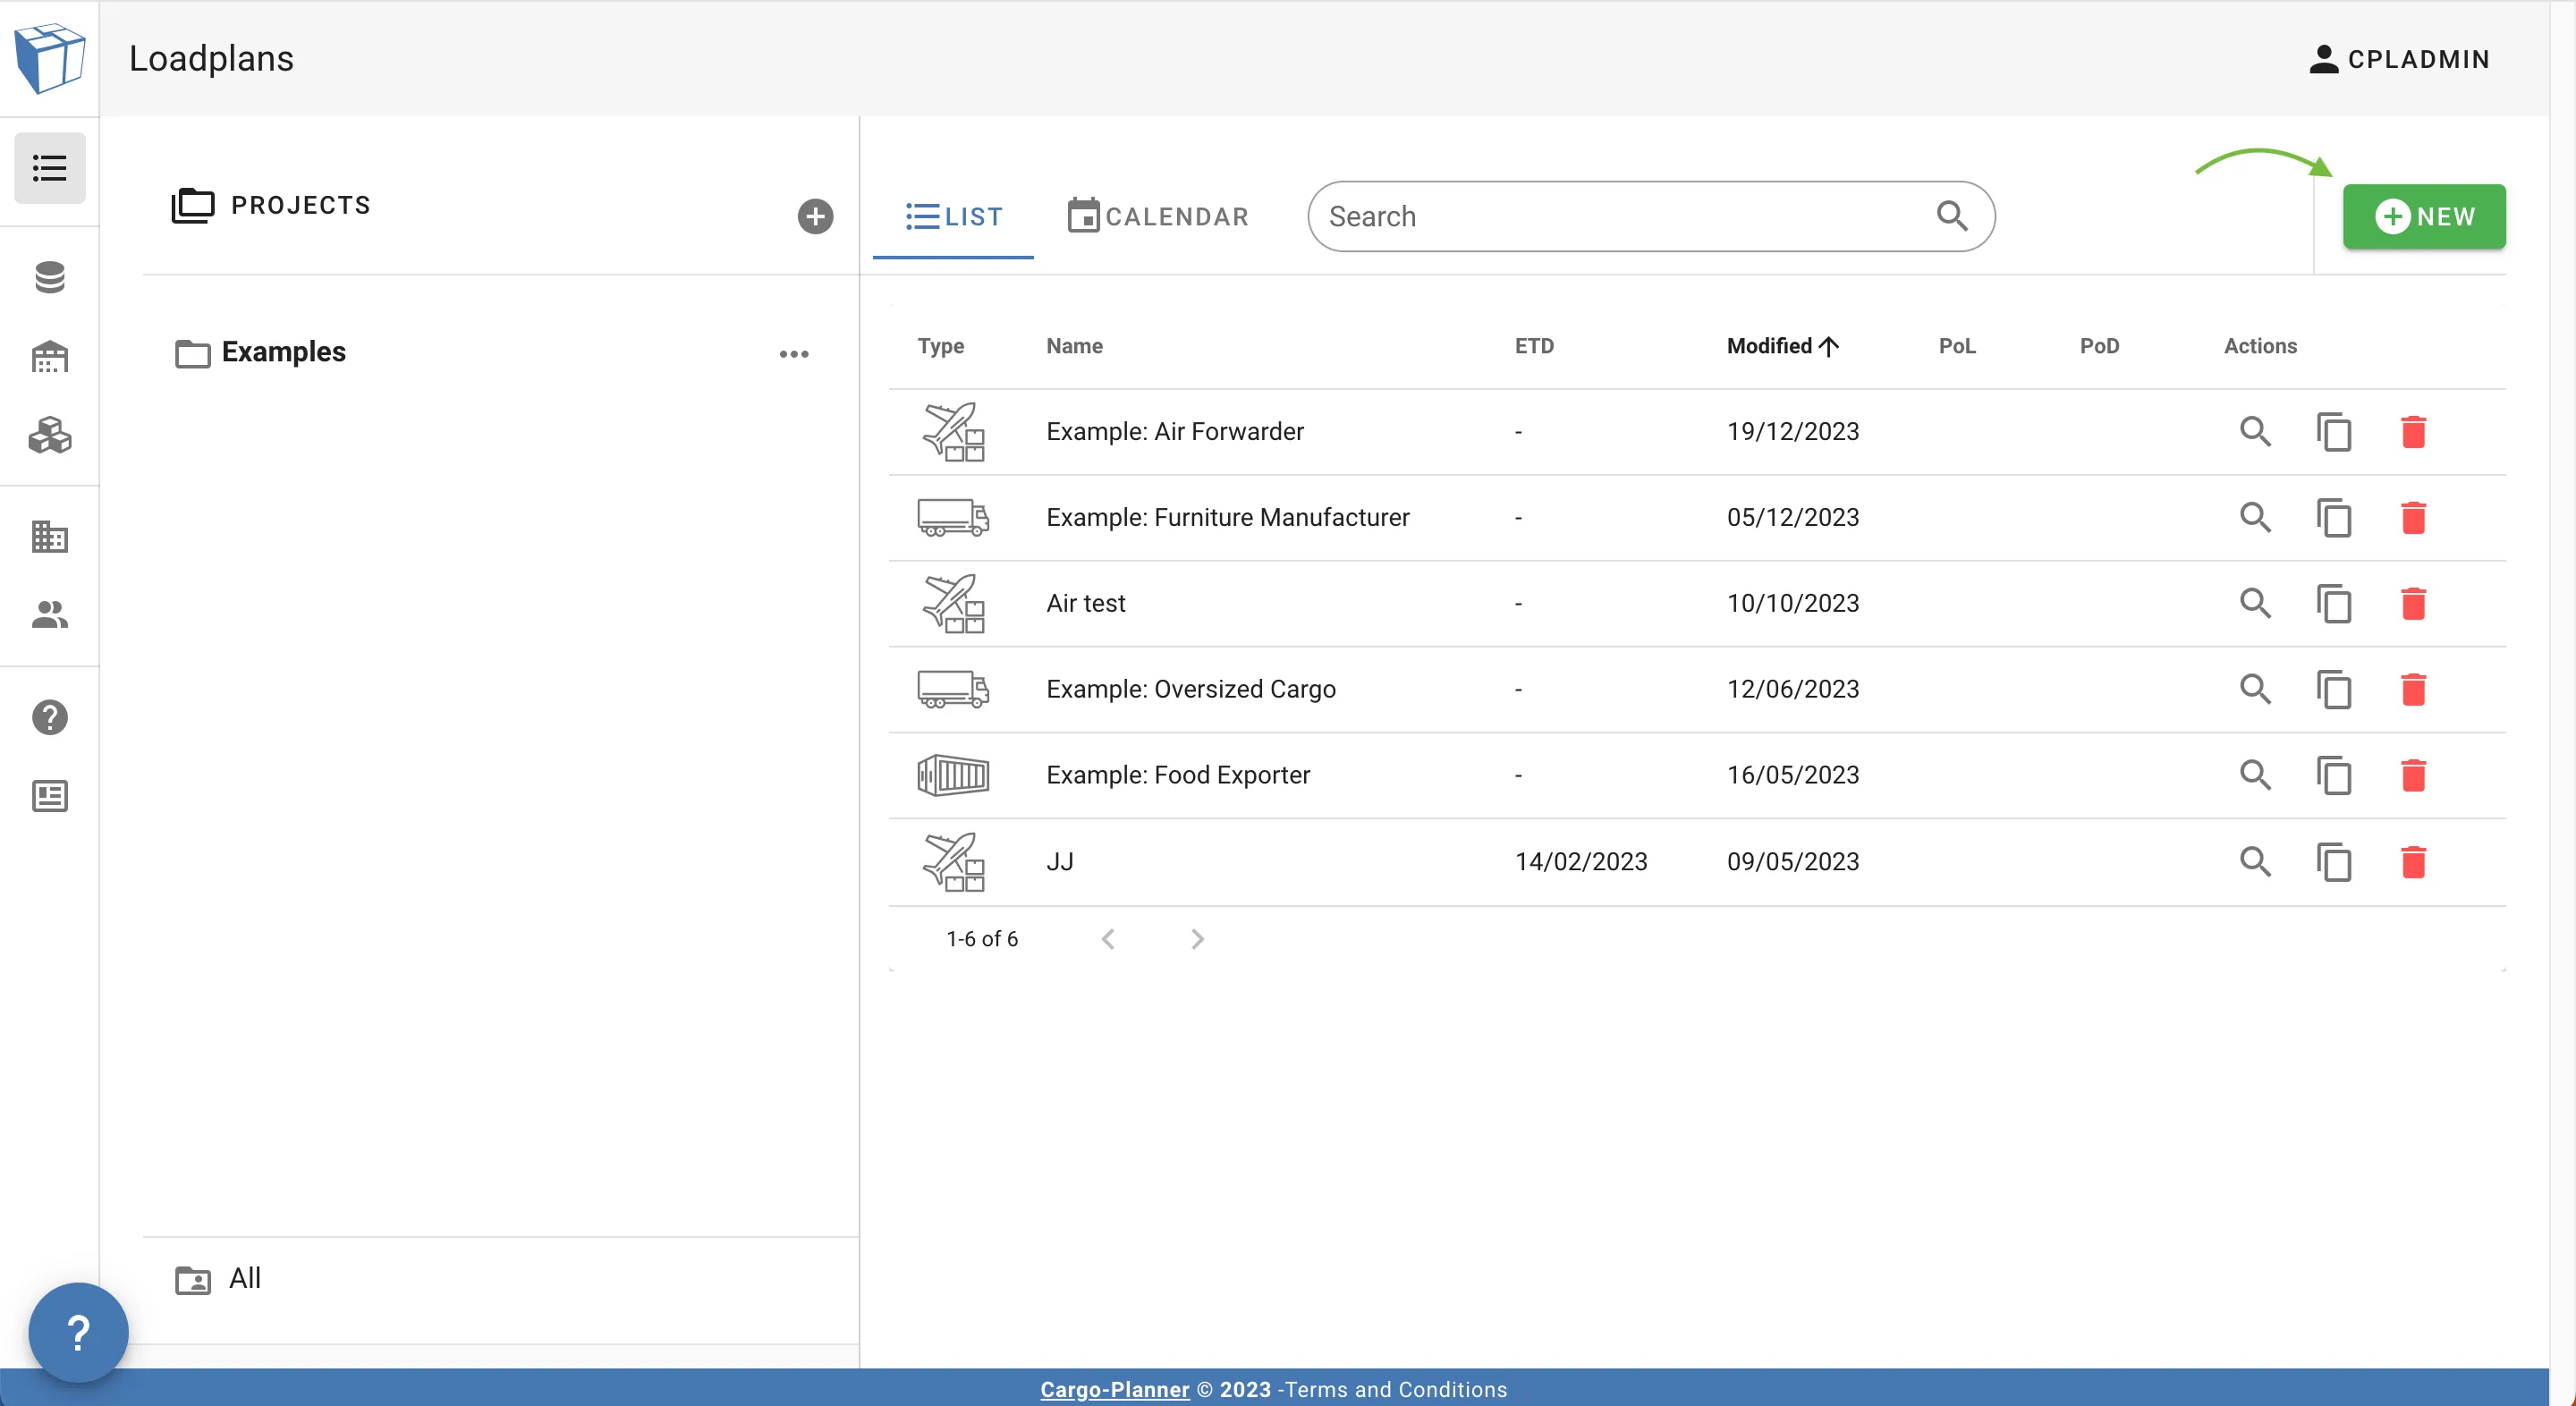This screenshot has width=2576, height=1406.
Task: Click the duplicate icon for JJ loadplan
Action: click(x=2334, y=860)
